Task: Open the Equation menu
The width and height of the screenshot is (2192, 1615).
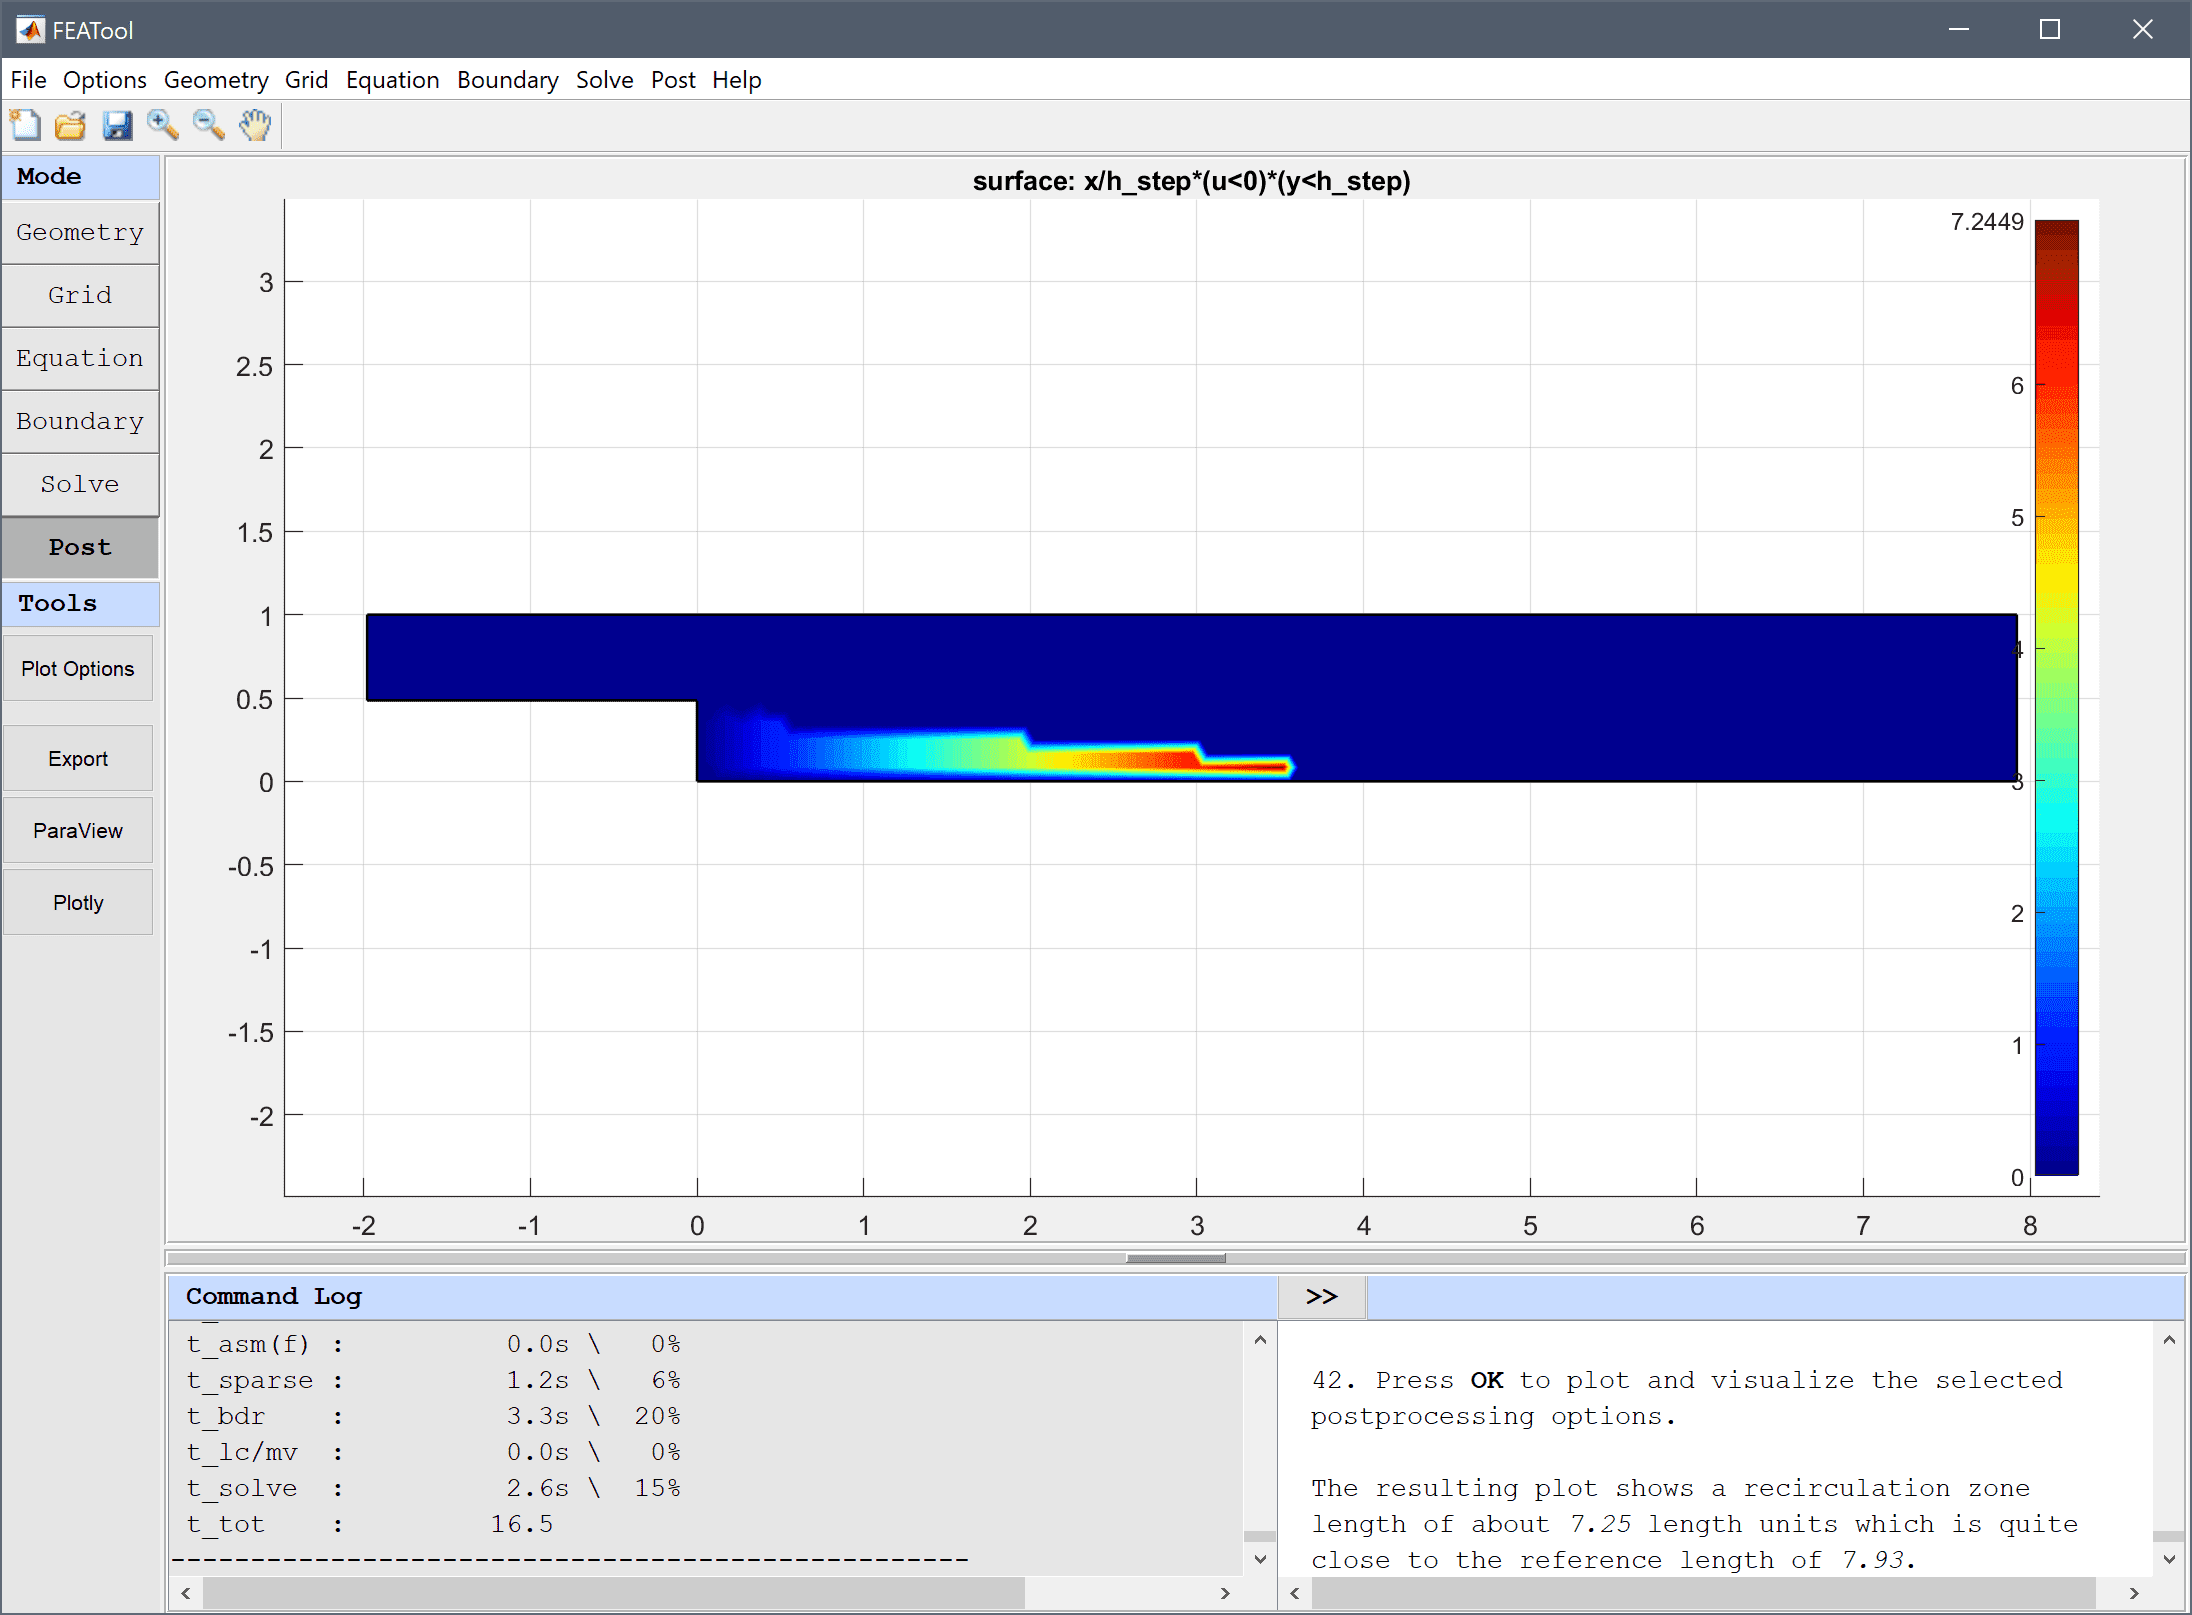Action: pyautogui.click(x=392, y=80)
